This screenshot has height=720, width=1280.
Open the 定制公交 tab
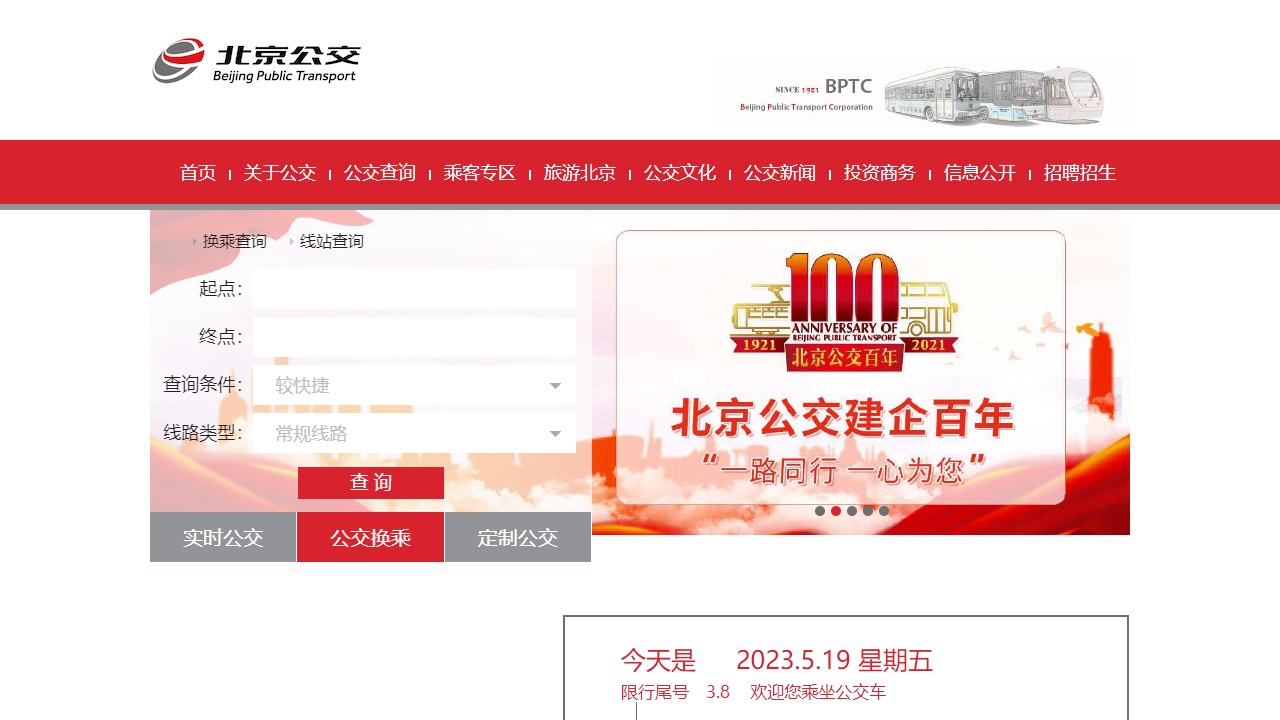pyautogui.click(x=518, y=537)
